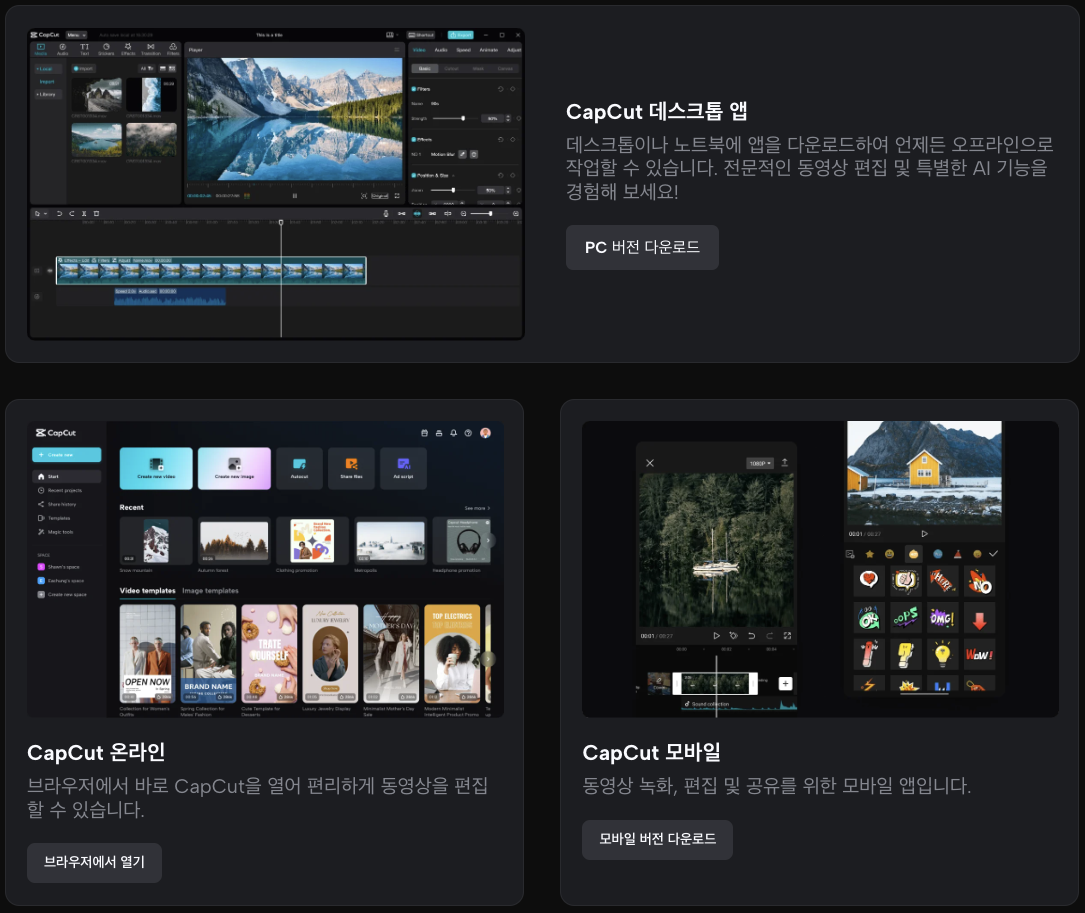
Task: Open the Transition tab in desktop editor toolbar
Action: click(151, 49)
